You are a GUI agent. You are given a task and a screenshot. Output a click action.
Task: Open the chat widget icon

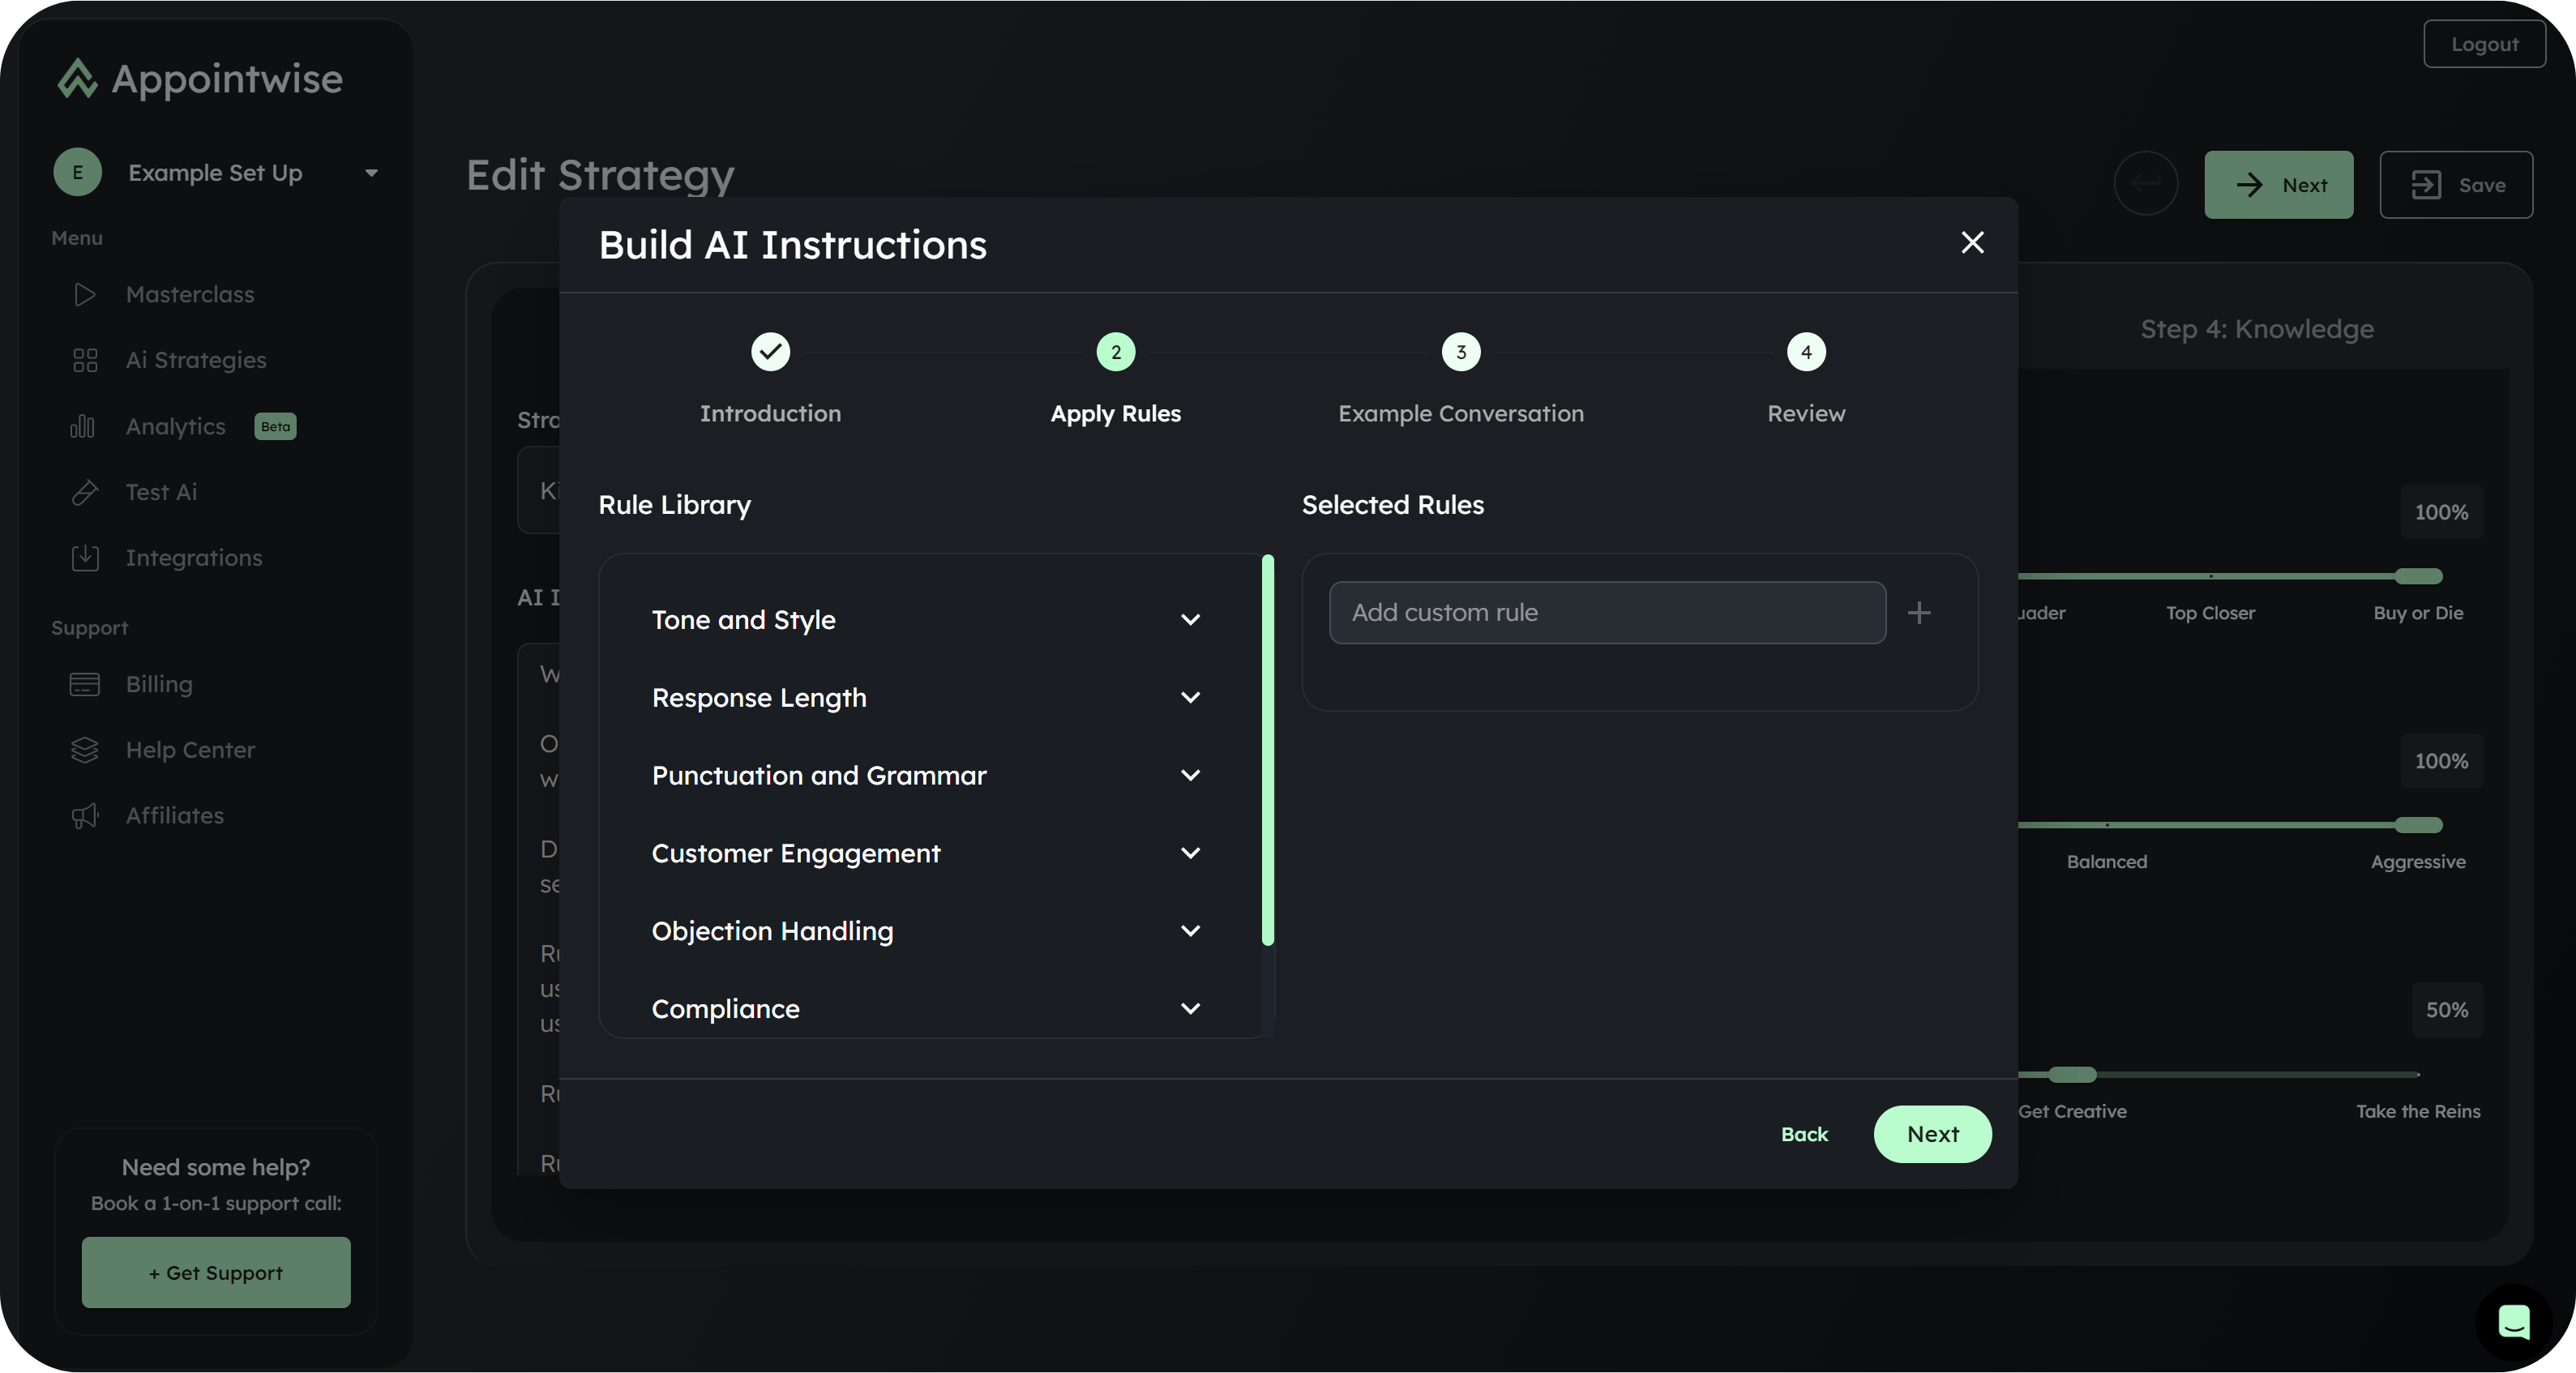point(2513,1322)
